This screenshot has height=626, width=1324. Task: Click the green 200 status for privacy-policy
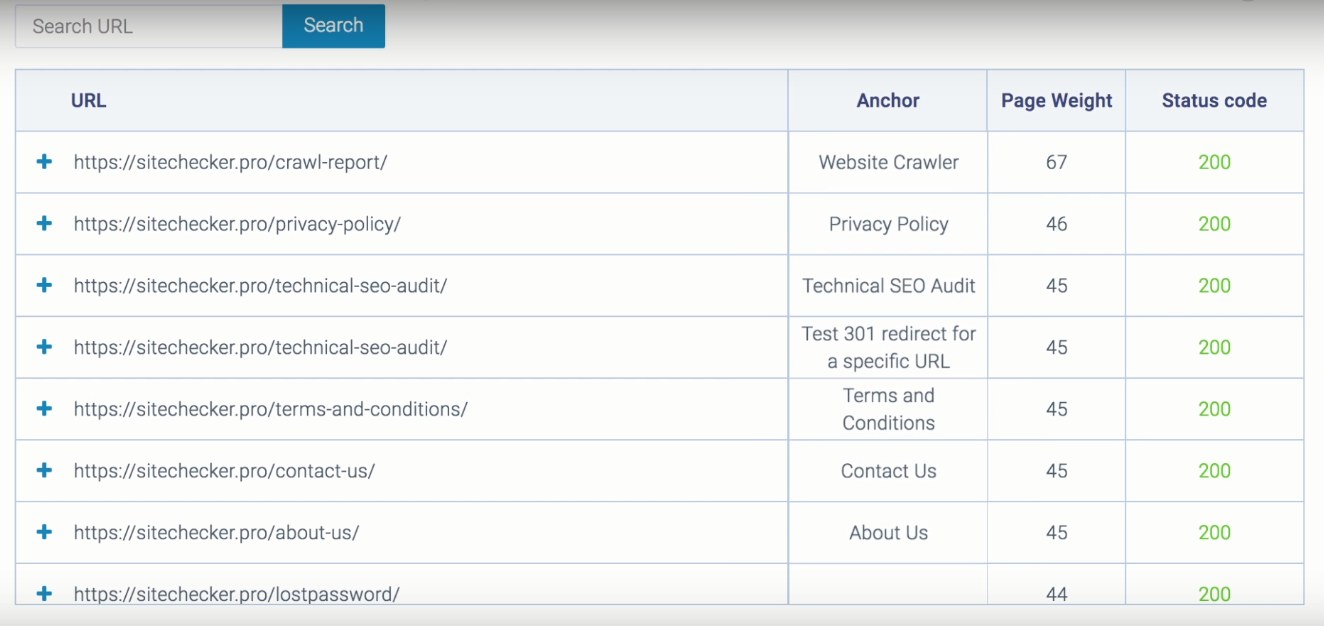pos(1214,224)
